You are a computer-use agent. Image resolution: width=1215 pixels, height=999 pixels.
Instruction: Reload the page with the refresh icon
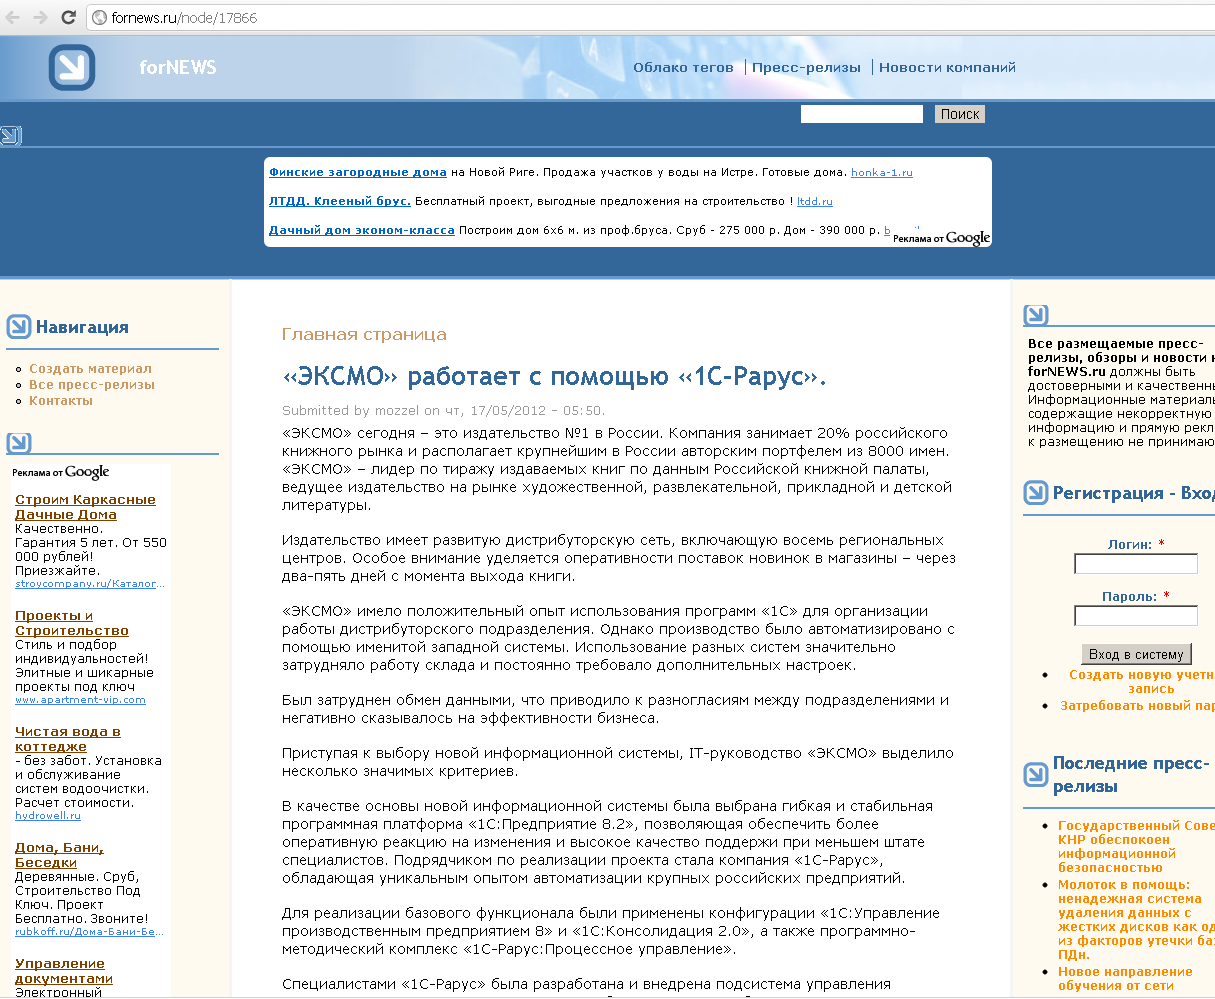point(68,17)
